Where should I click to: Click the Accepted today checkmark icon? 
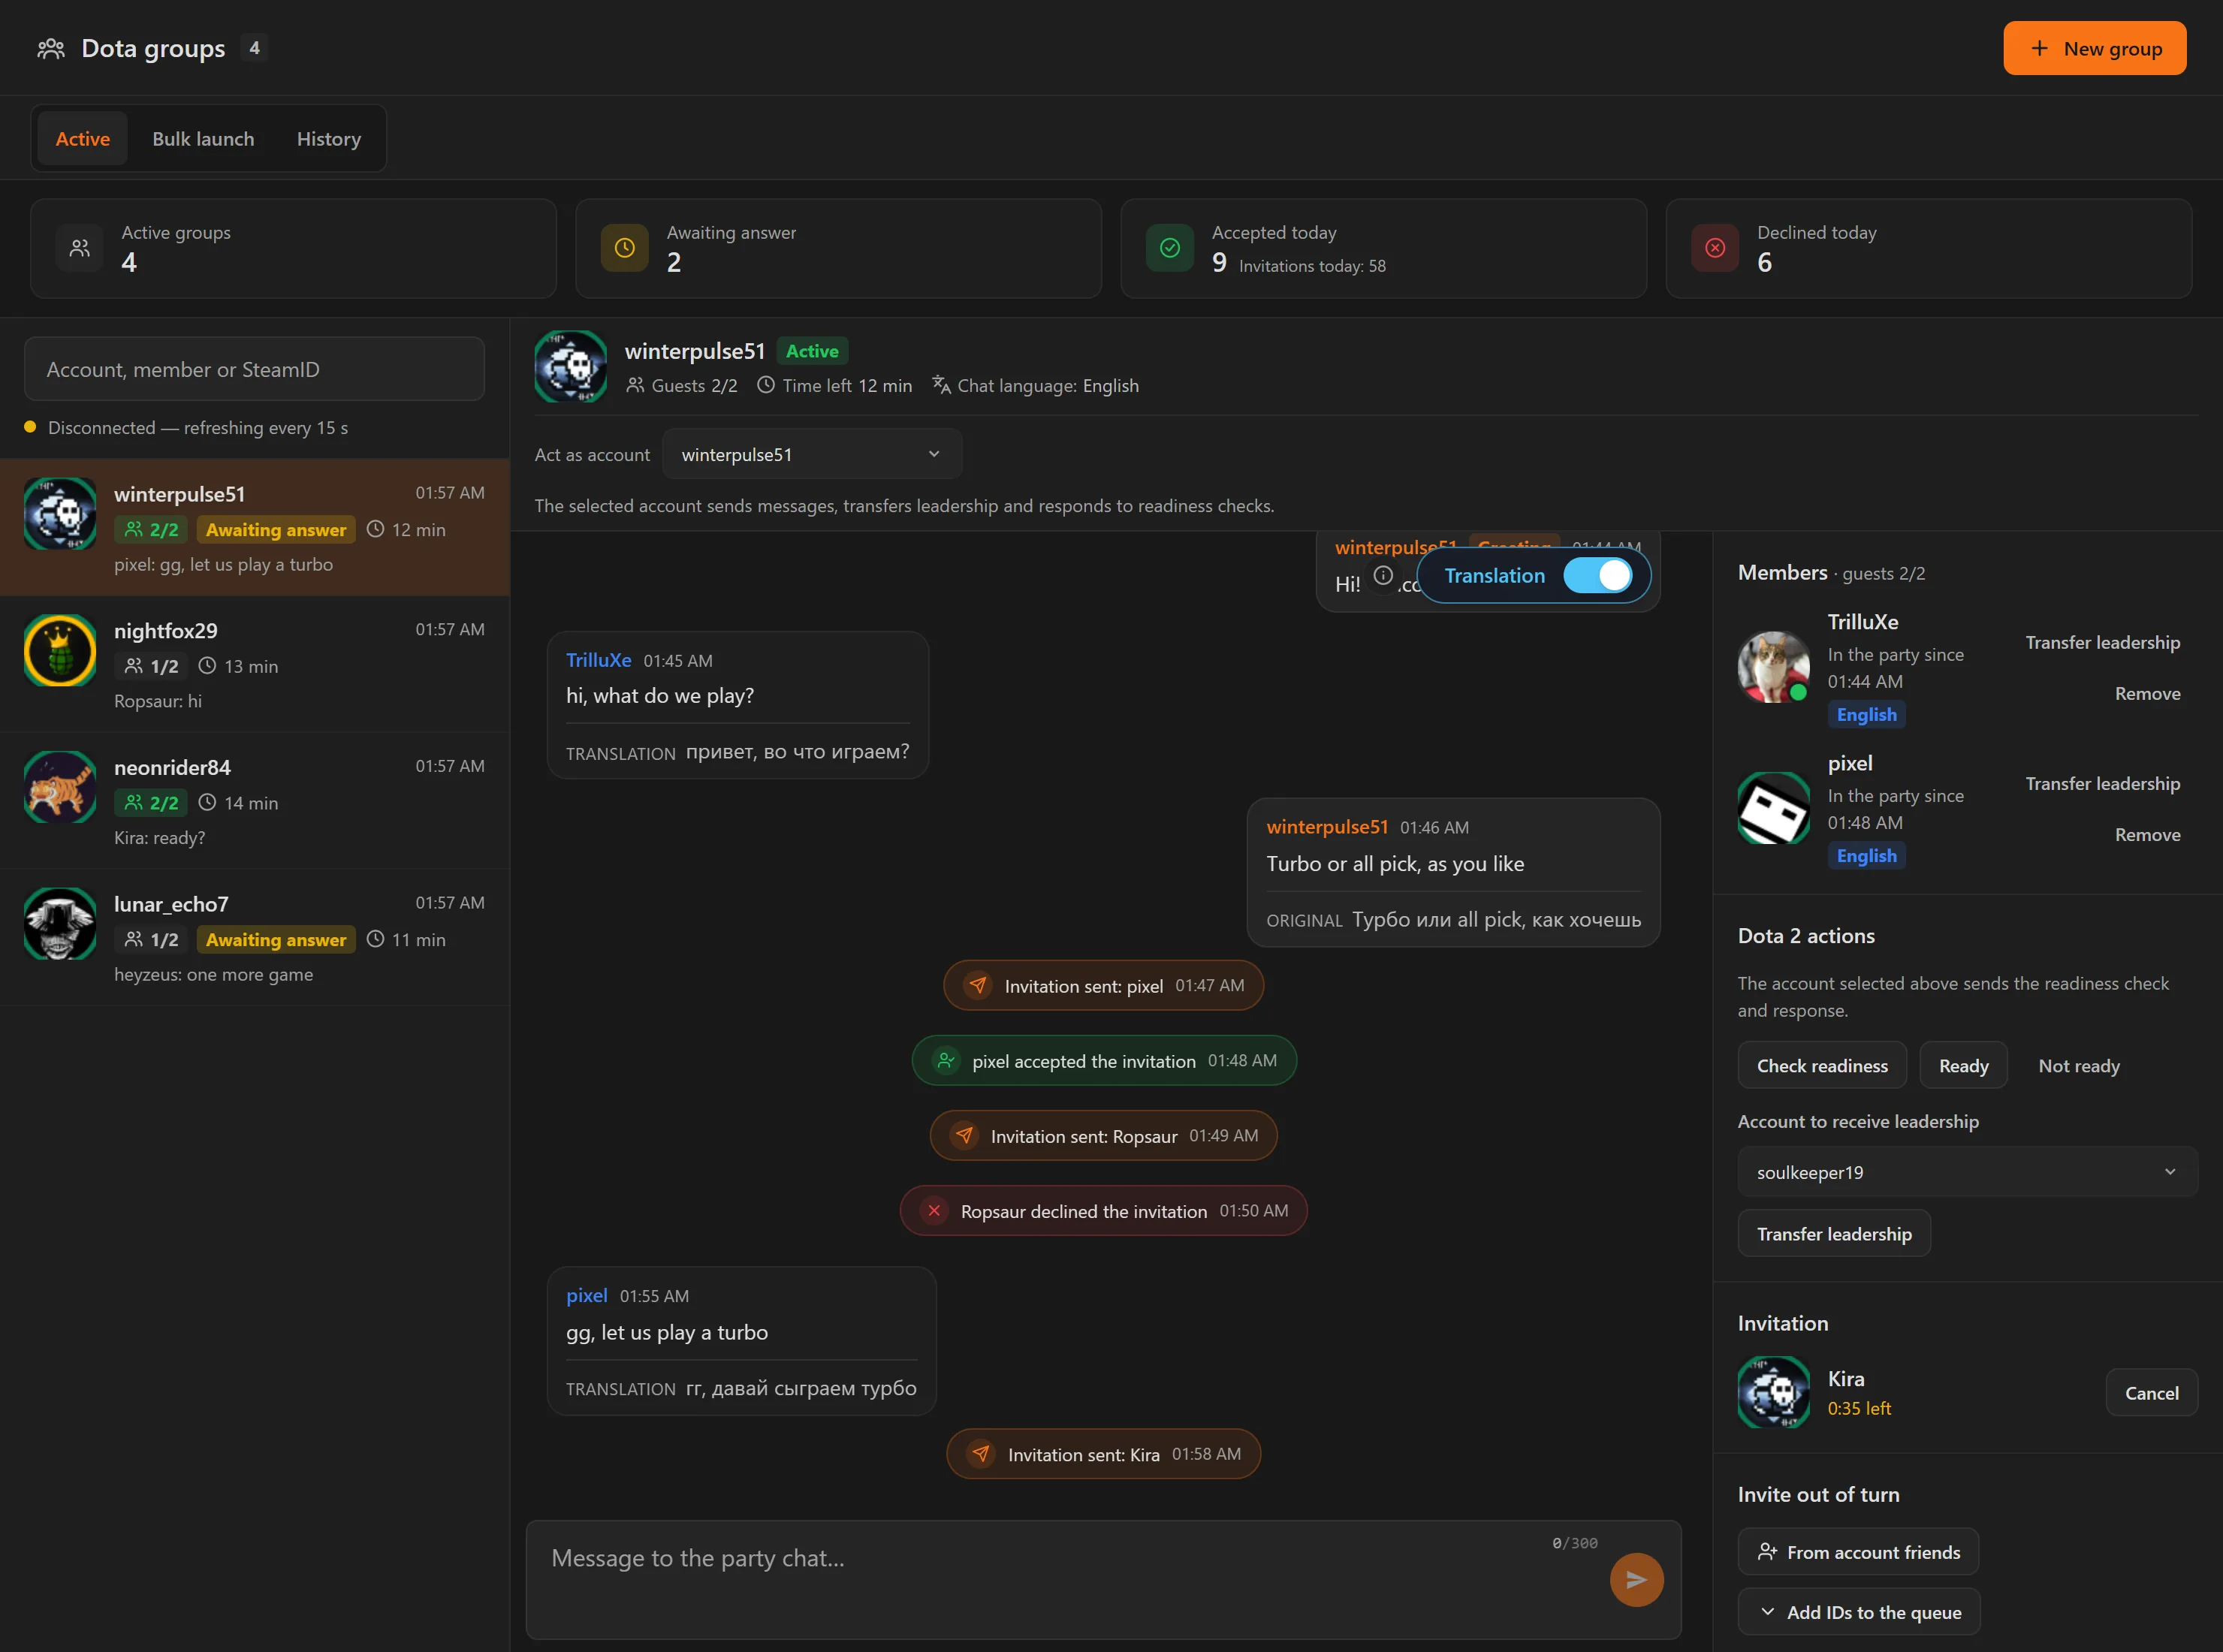point(1170,248)
